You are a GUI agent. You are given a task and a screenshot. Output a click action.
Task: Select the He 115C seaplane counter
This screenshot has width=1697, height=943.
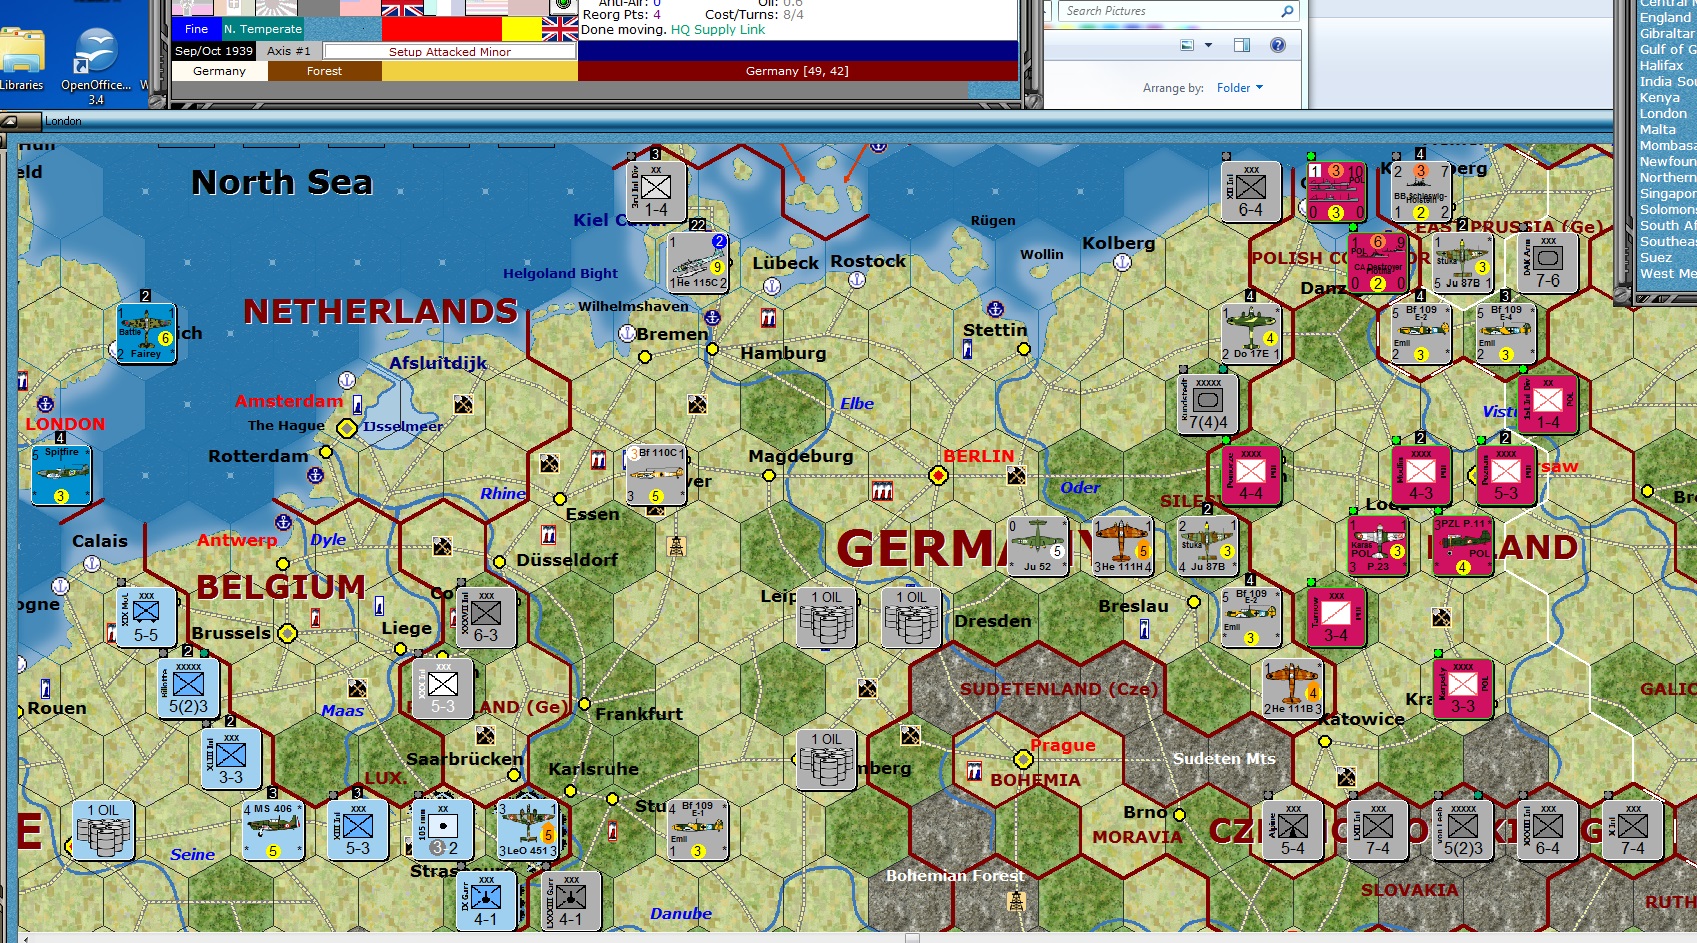pyautogui.click(x=698, y=262)
